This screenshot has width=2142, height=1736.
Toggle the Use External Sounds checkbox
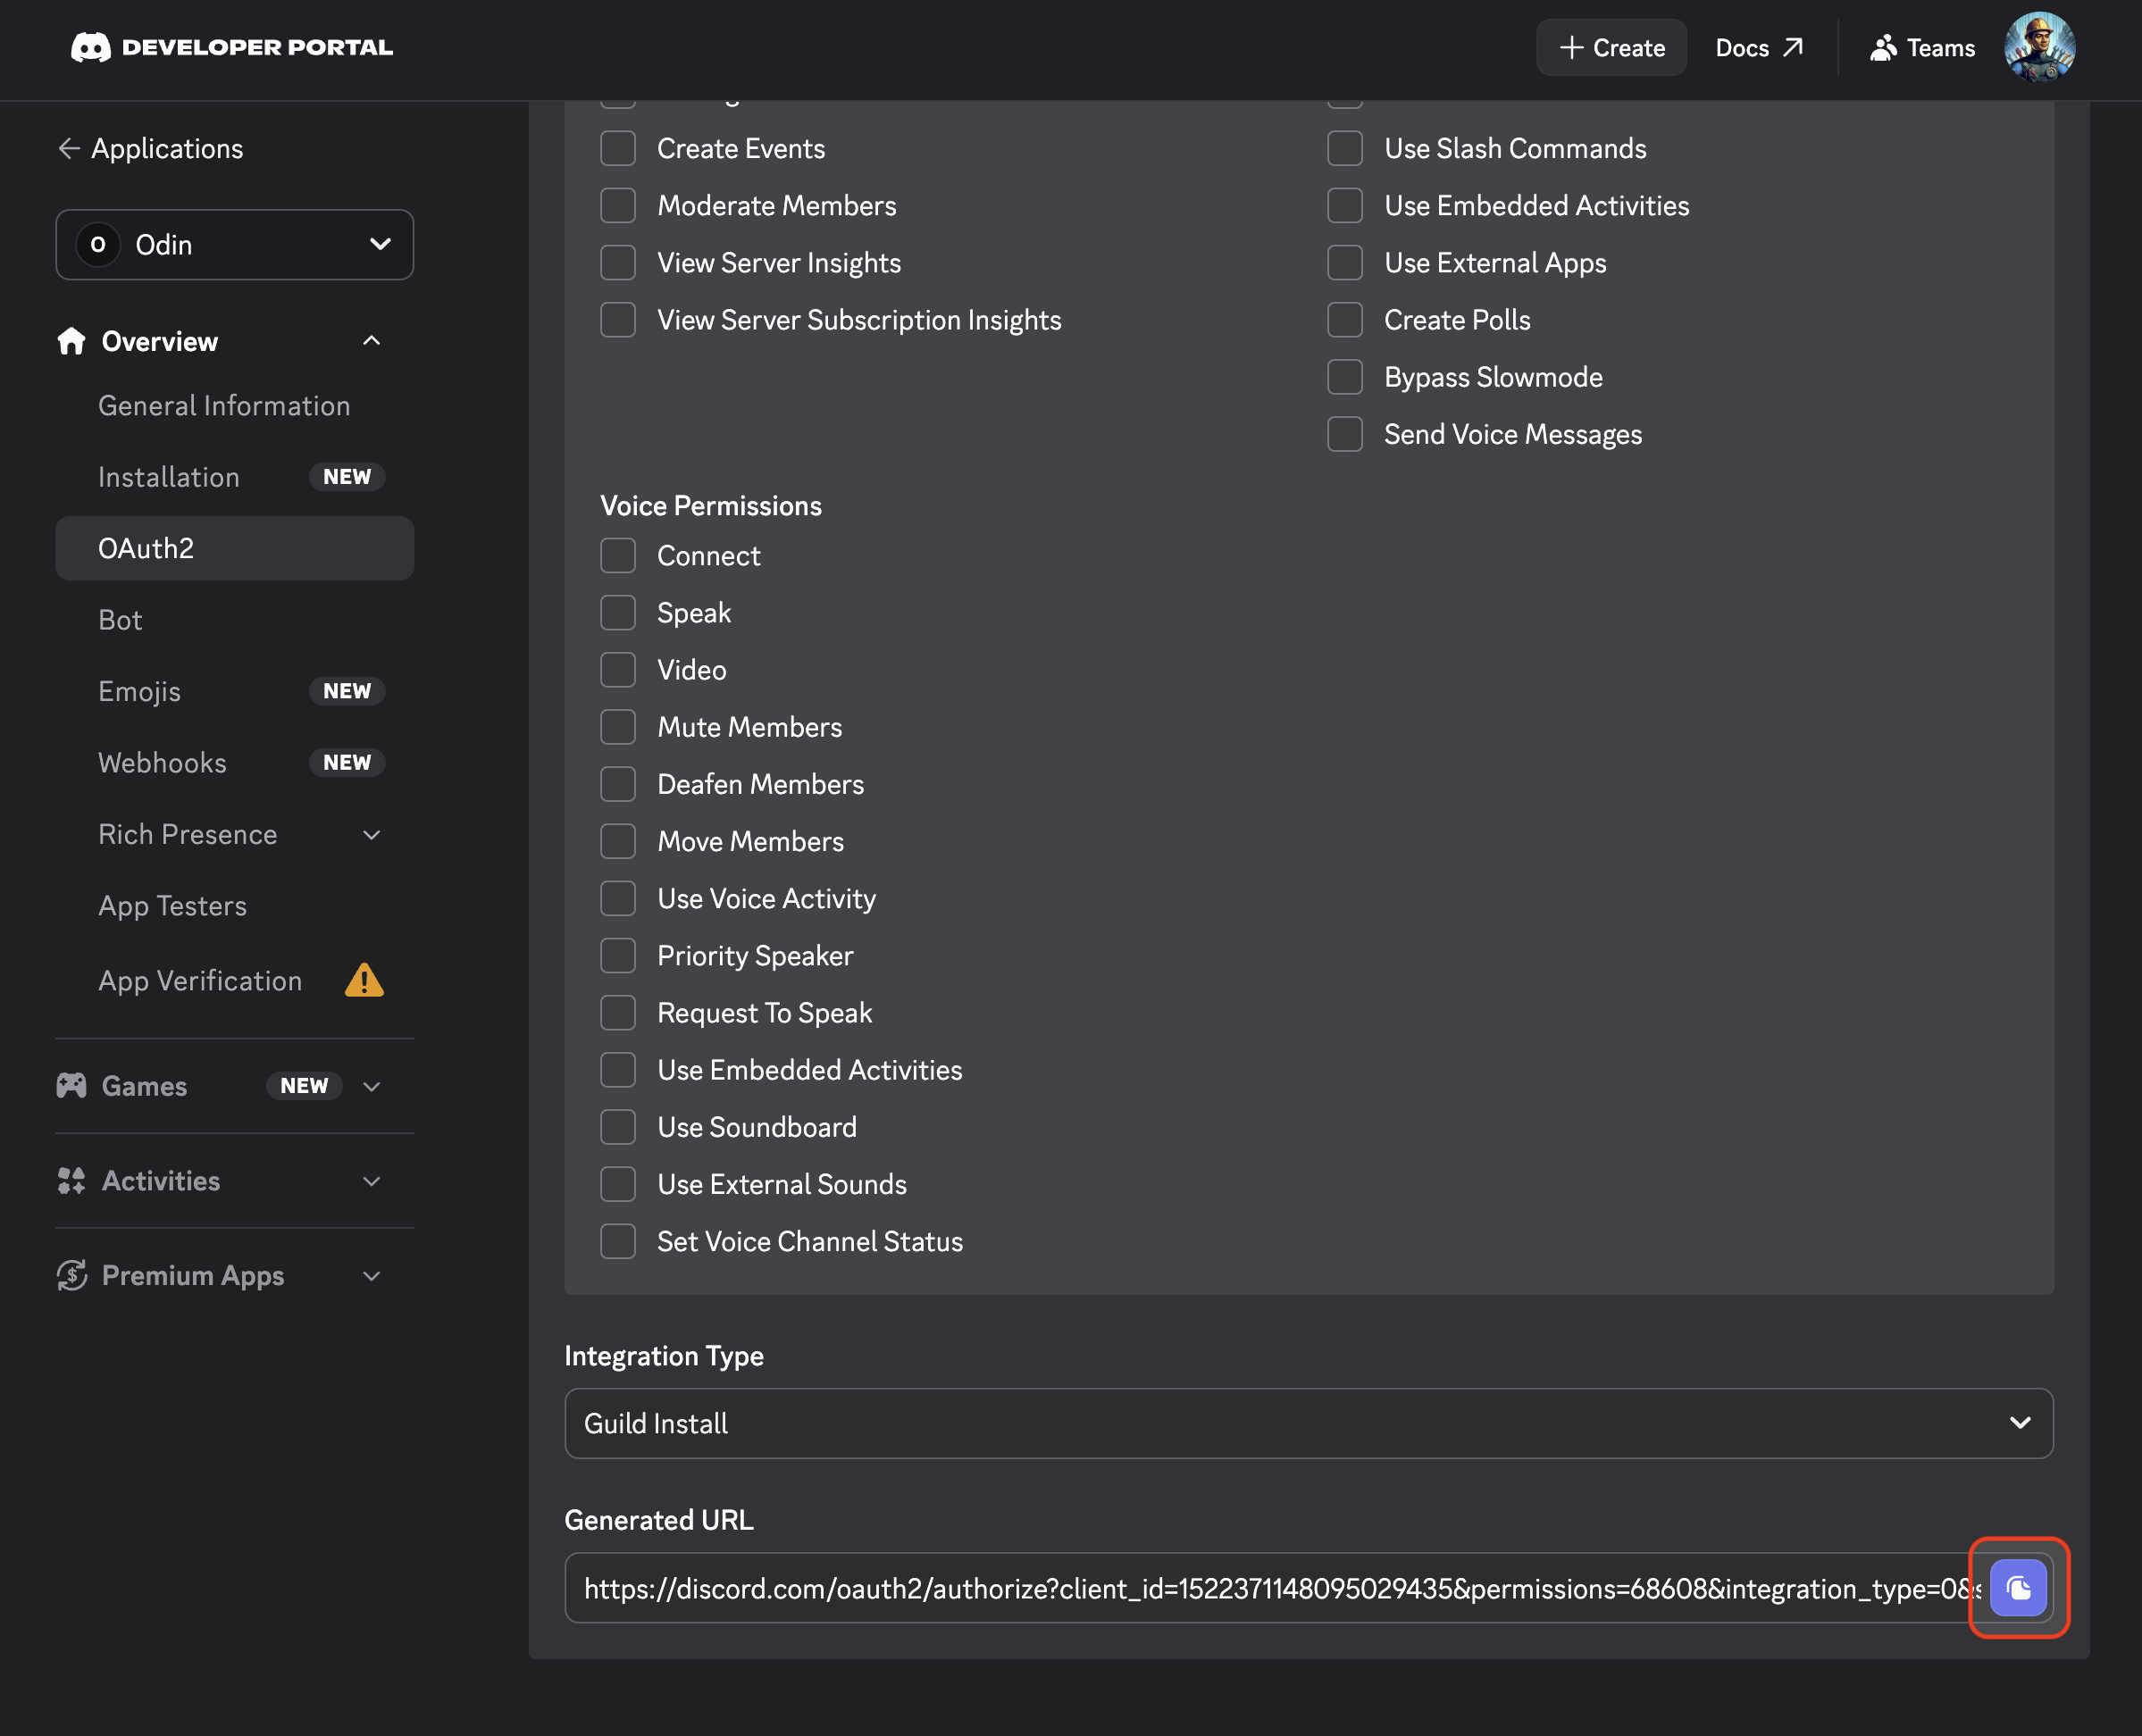click(618, 1184)
